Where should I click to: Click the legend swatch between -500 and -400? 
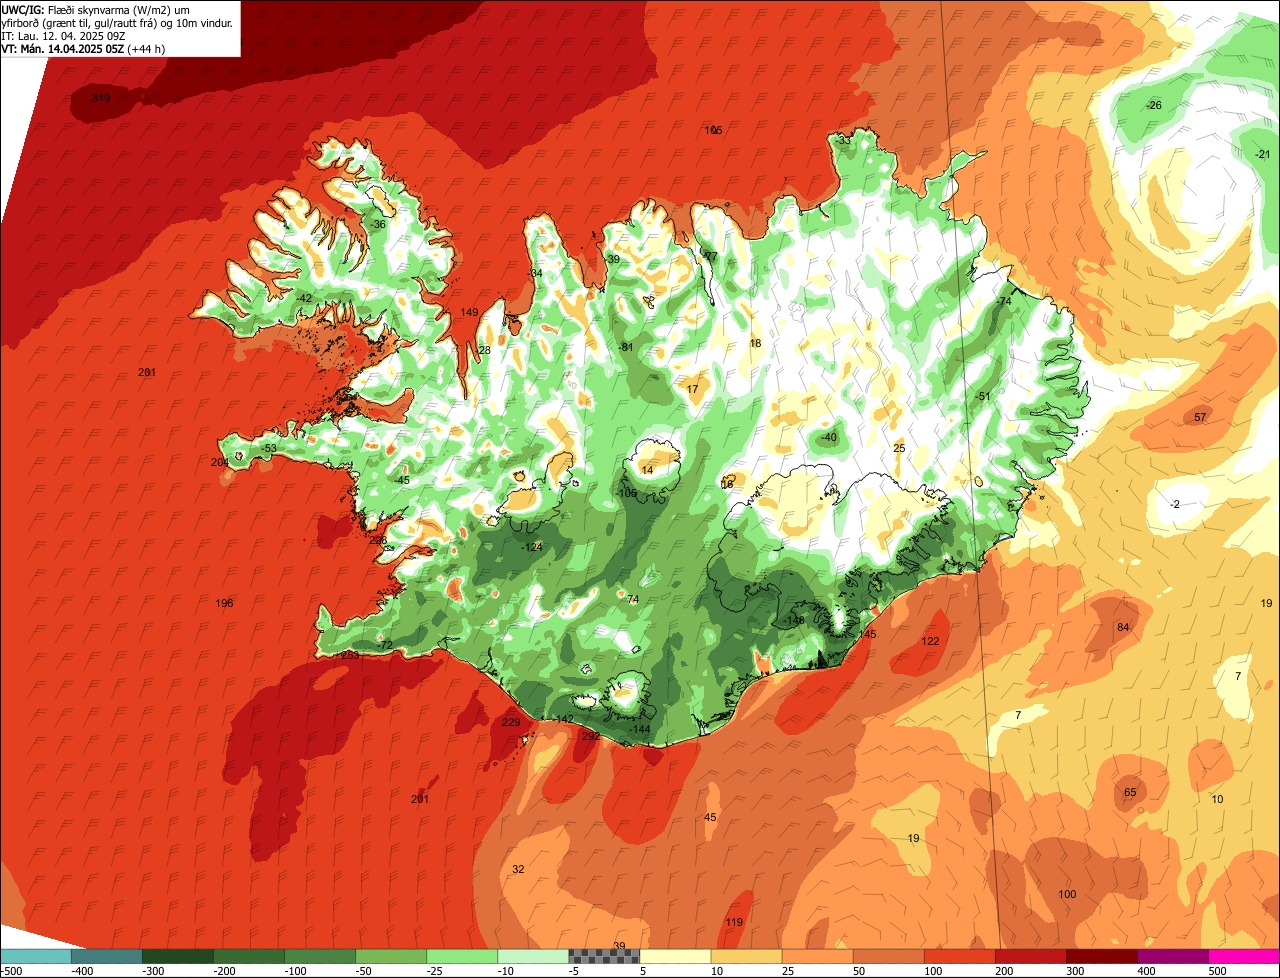tap(36, 957)
